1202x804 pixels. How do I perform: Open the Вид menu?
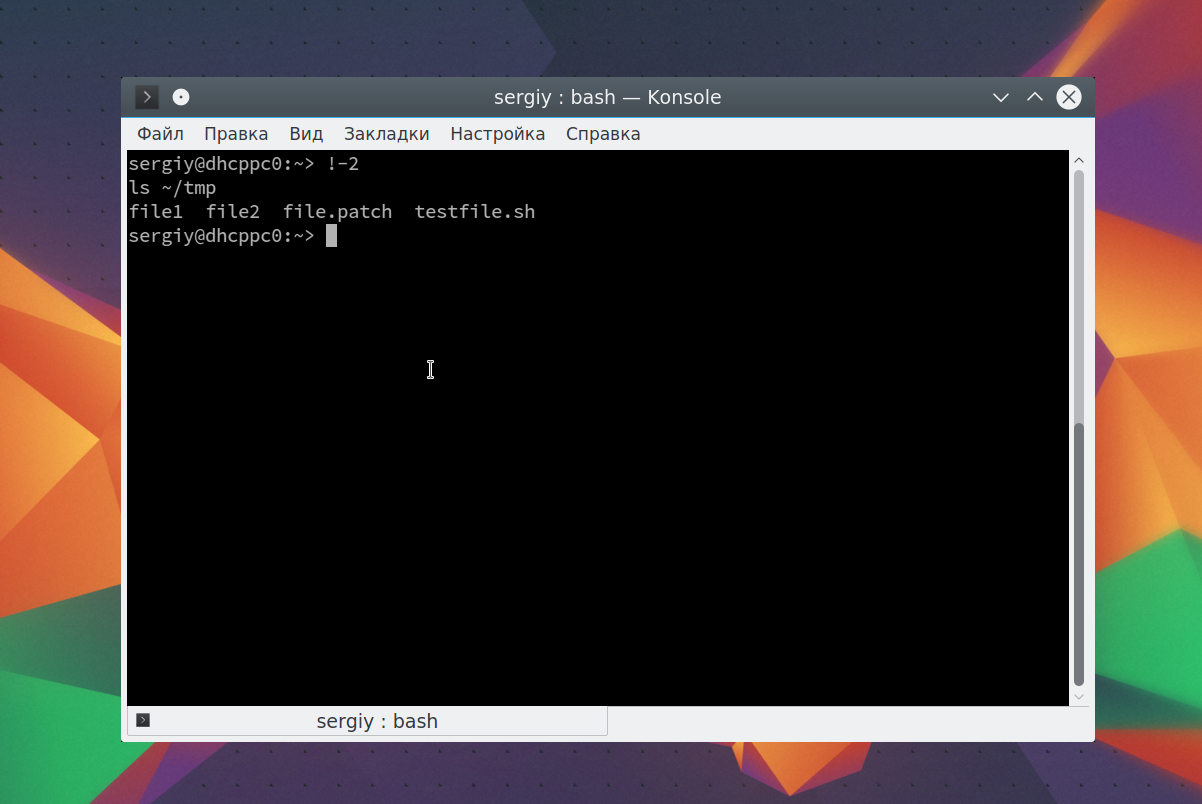pyautogui.click(x=306, y=134)
